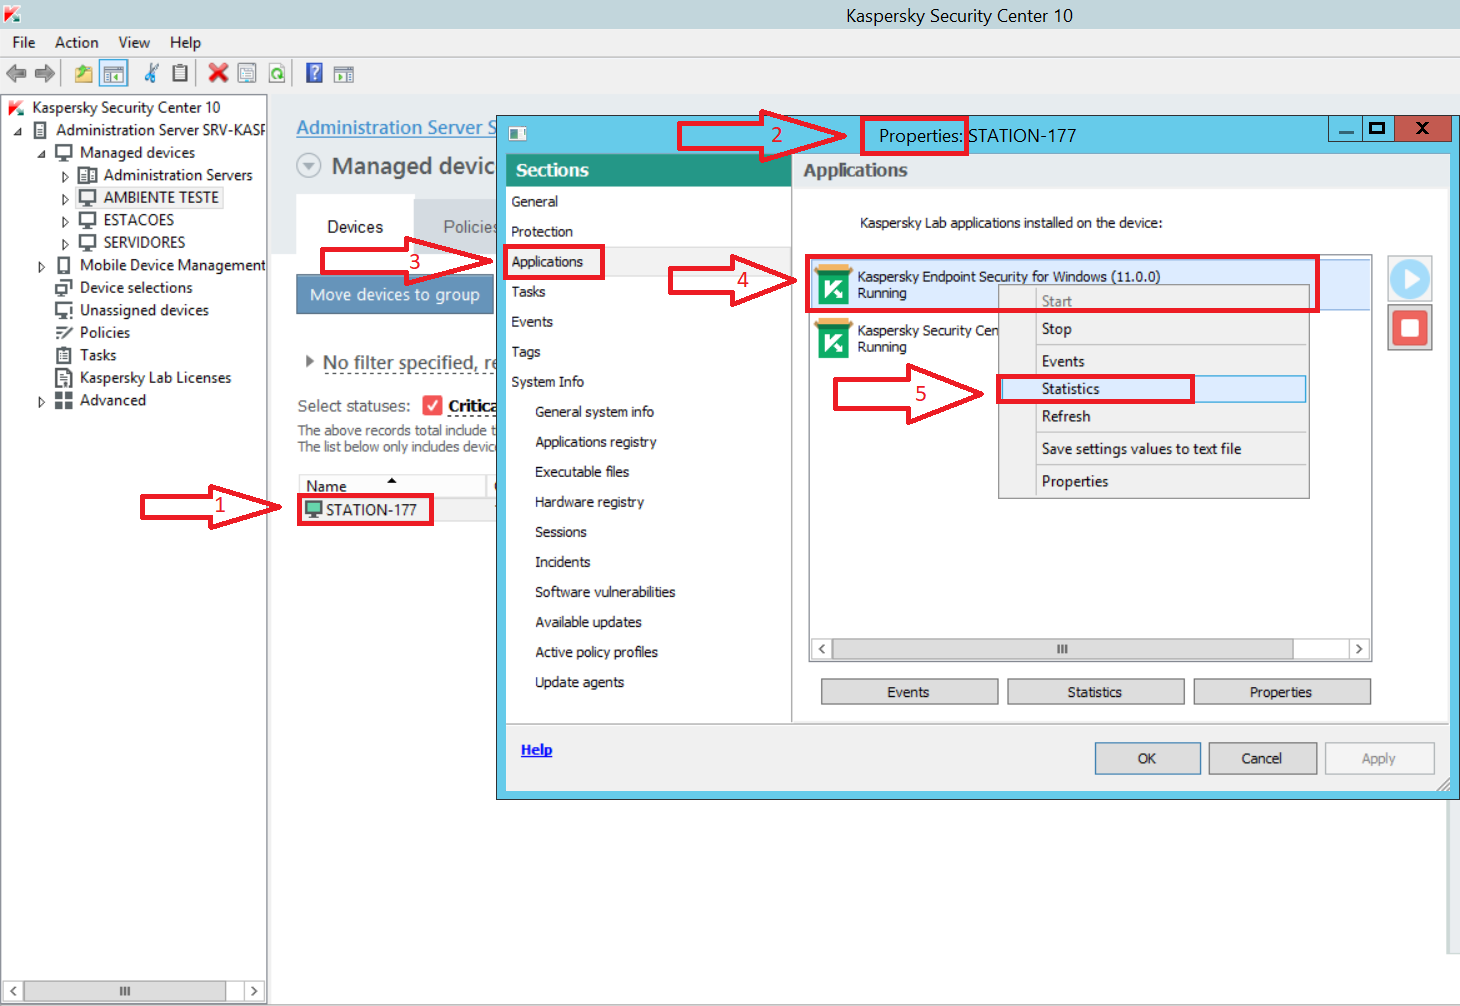Sort devices by the Name column header
This screenshot has width=1460, height=1006.
click(x=392, y=486)
